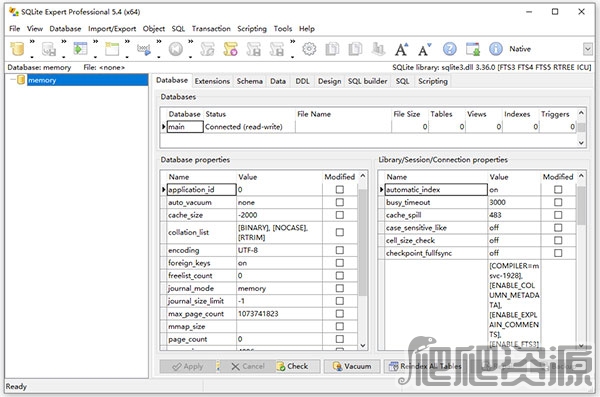Open help with the blue question mark icon
Image resolution: width=600 pixels, height=397 pixels.
click(x=450, y=49)
